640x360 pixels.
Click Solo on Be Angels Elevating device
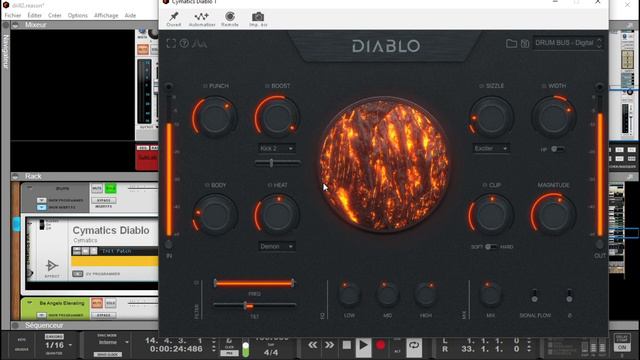coord(111,303)
